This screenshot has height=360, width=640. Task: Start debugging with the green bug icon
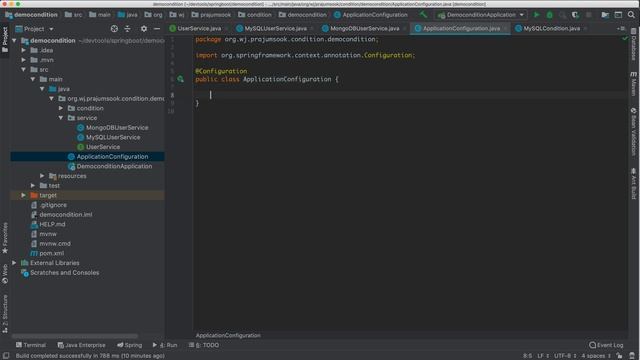[550, 15]
